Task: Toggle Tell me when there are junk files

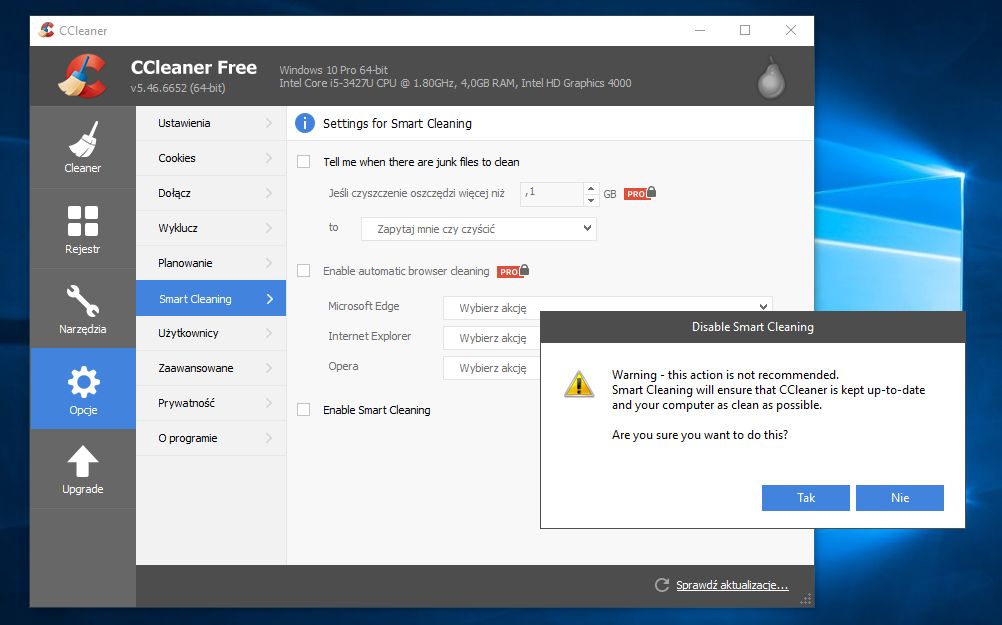Action: pos(304,162)
